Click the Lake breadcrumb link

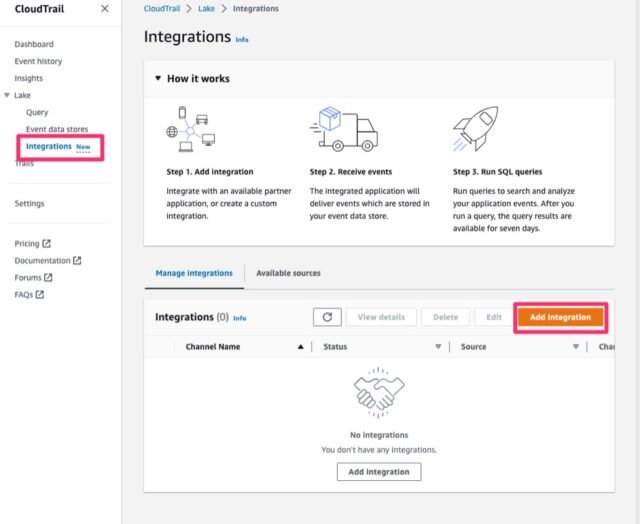[206, 8]
